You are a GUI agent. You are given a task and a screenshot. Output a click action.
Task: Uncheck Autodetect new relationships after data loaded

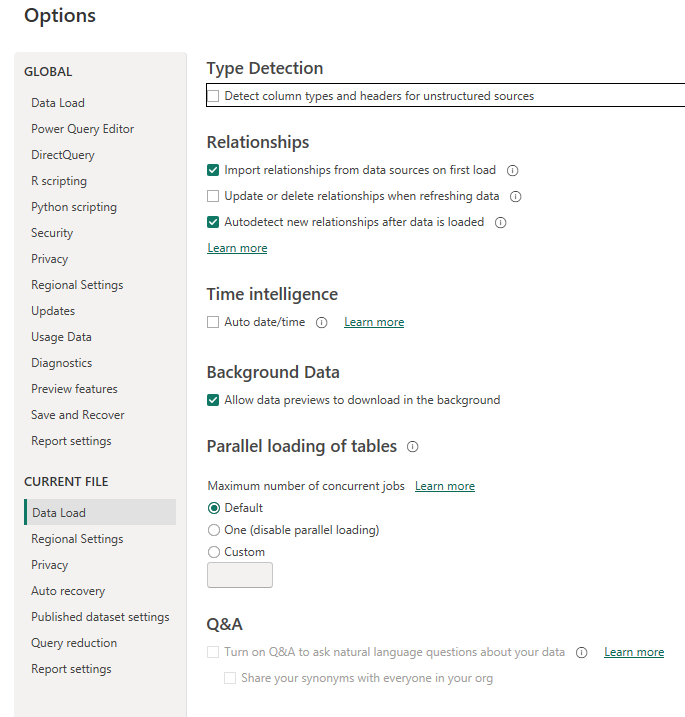[x=213, y=222]
